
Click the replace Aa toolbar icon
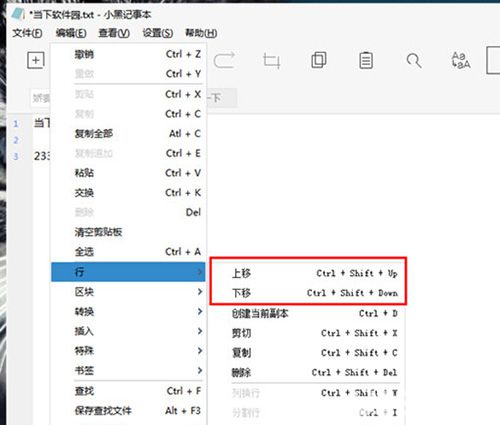[461, 60]
